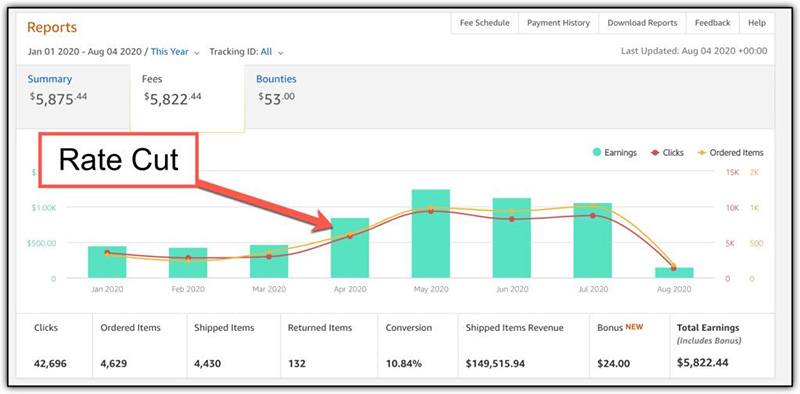This screenshot has width=800, height=394.
Task: Click the Jun 2020 clicks data point
Action: click(512, 219)
